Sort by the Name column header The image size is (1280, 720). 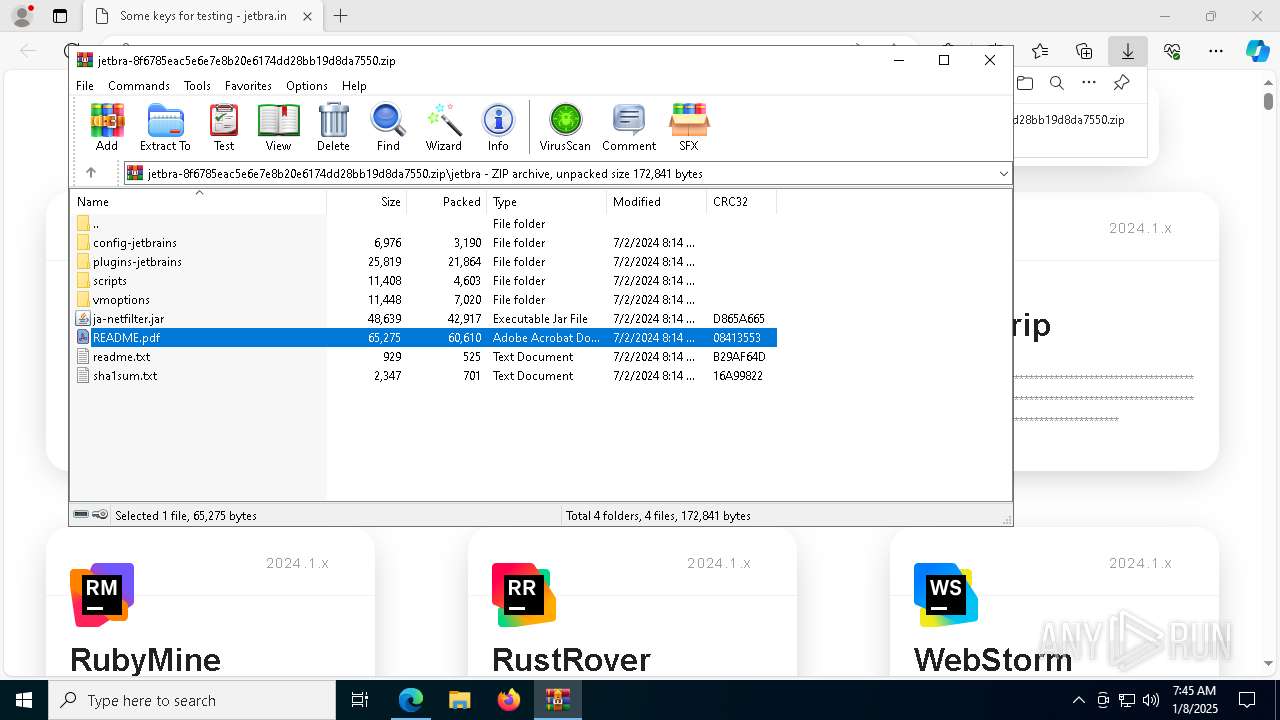pyautogui.click(x=199, y=202)
